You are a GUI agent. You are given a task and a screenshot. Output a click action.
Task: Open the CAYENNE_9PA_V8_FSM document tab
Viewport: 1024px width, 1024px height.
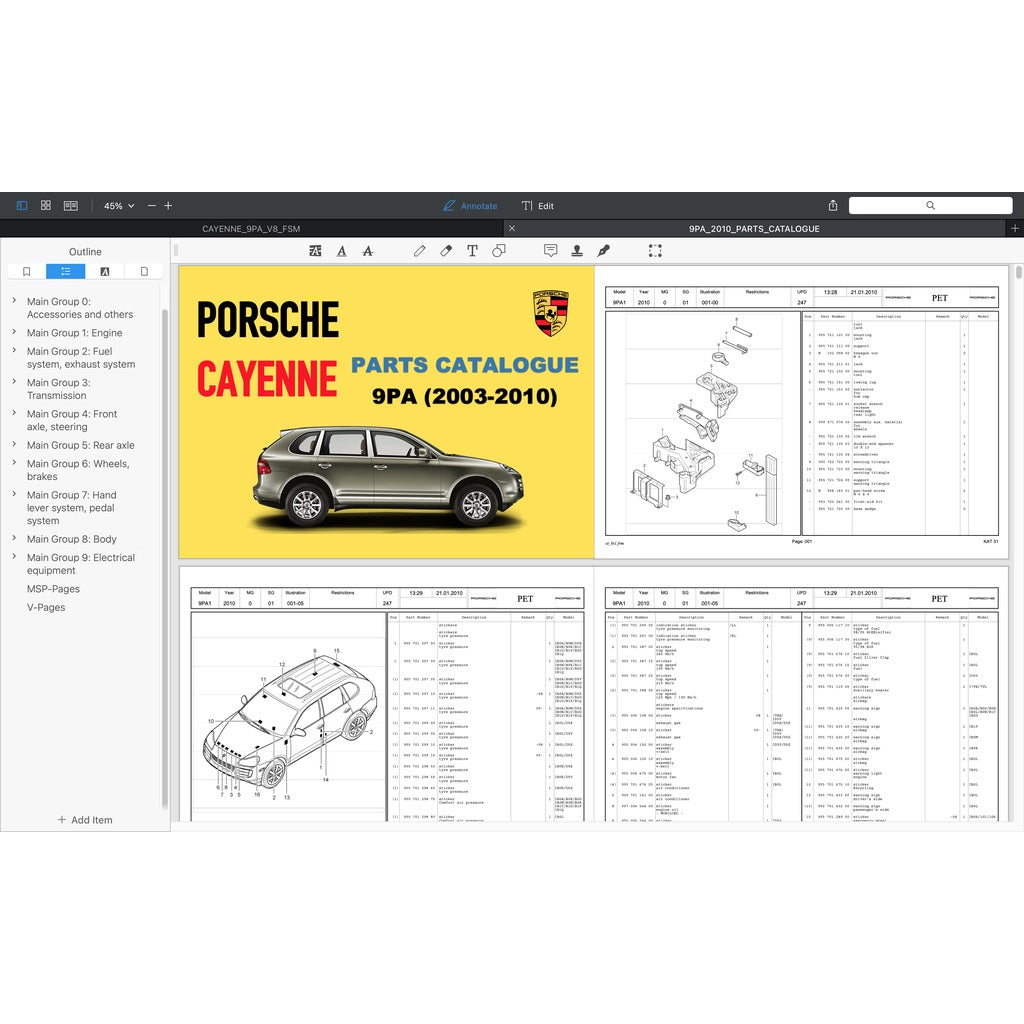click(251, 229)
